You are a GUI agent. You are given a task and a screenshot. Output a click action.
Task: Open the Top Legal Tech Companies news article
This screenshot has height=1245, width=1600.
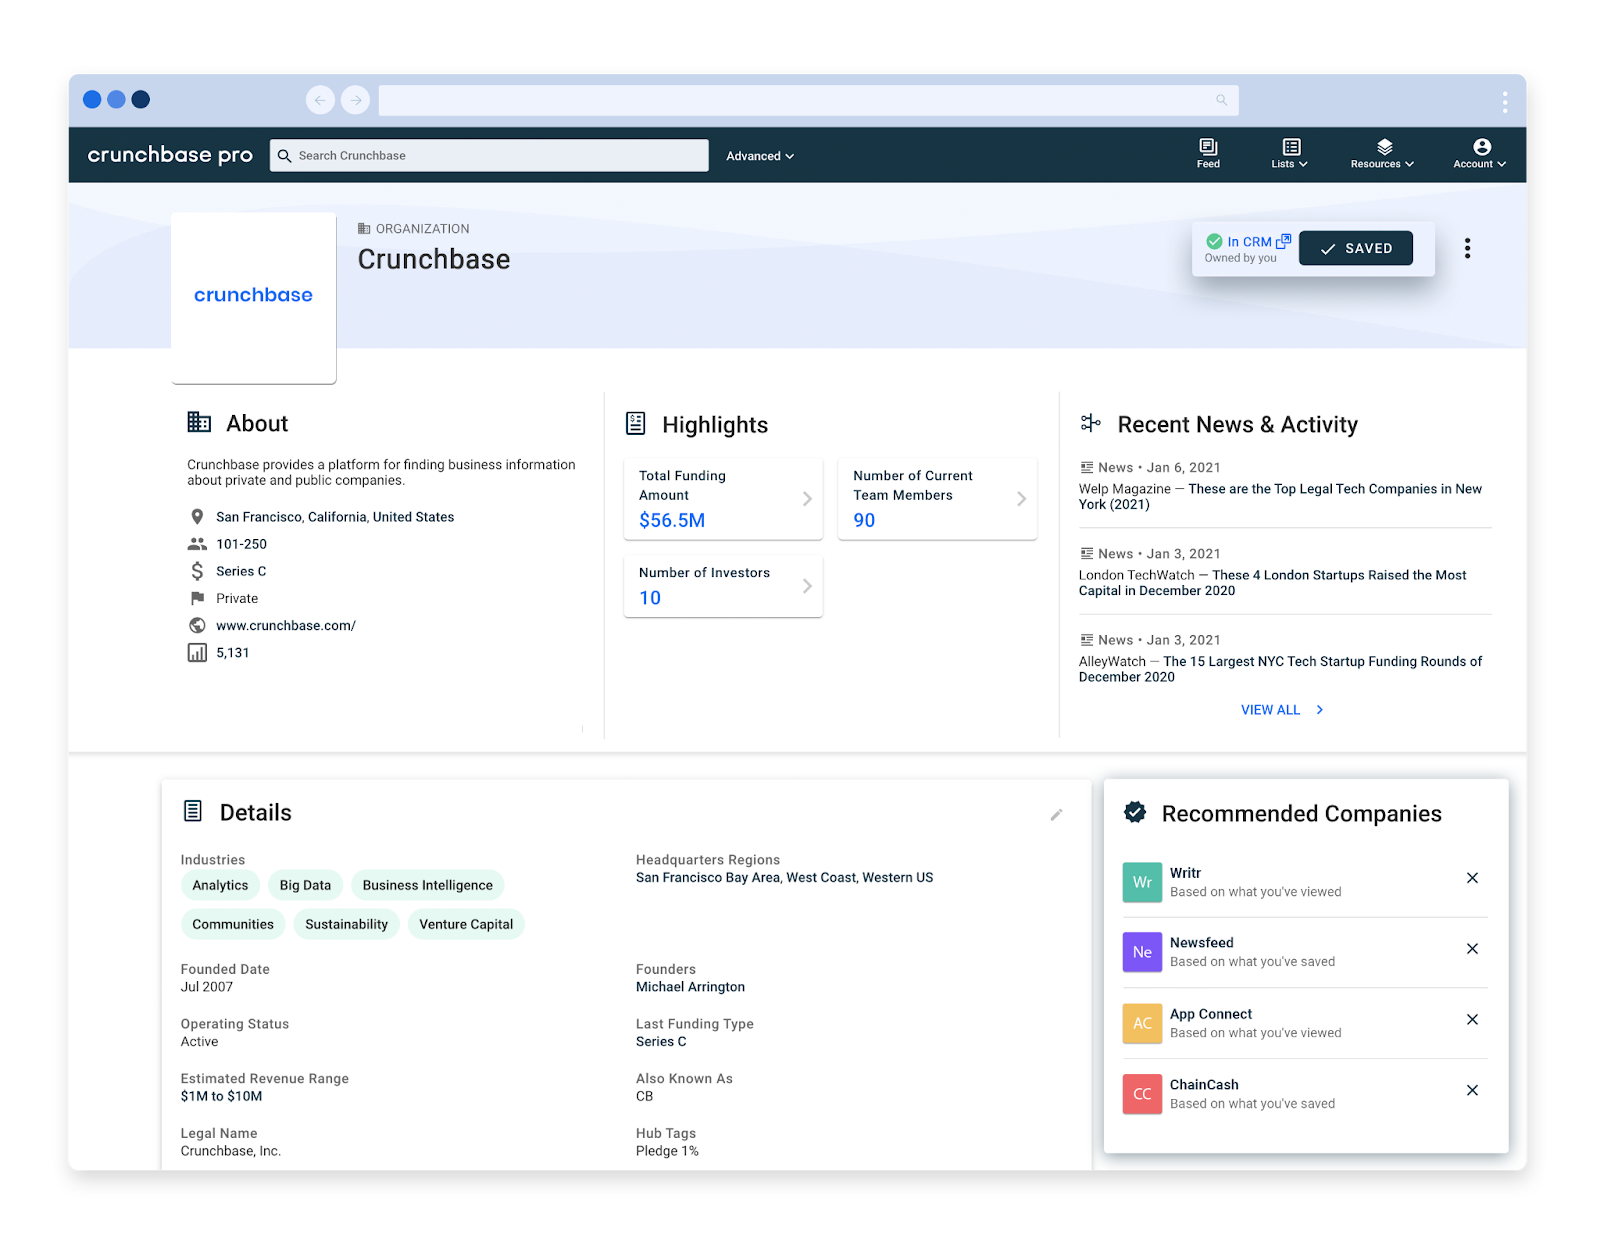point(1281,496)
